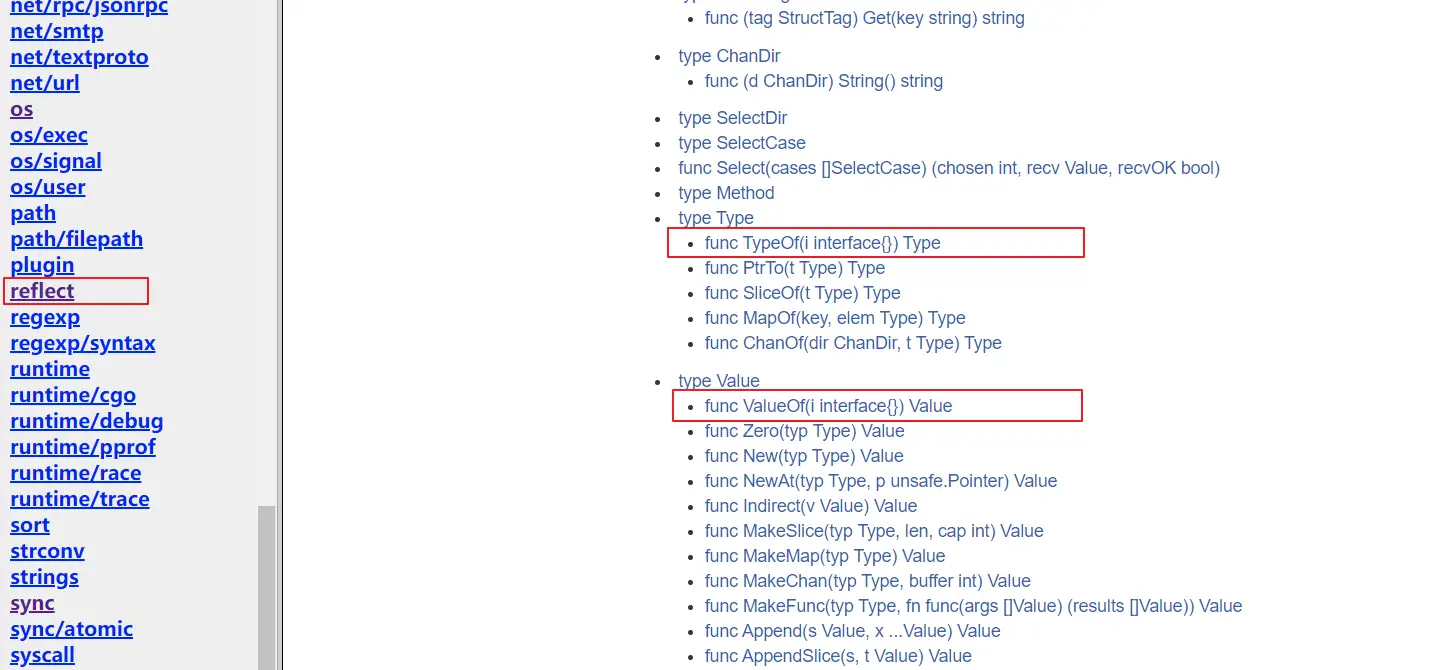
Task: Go to the runtime/debug package
Action: [x=86, y=421]
